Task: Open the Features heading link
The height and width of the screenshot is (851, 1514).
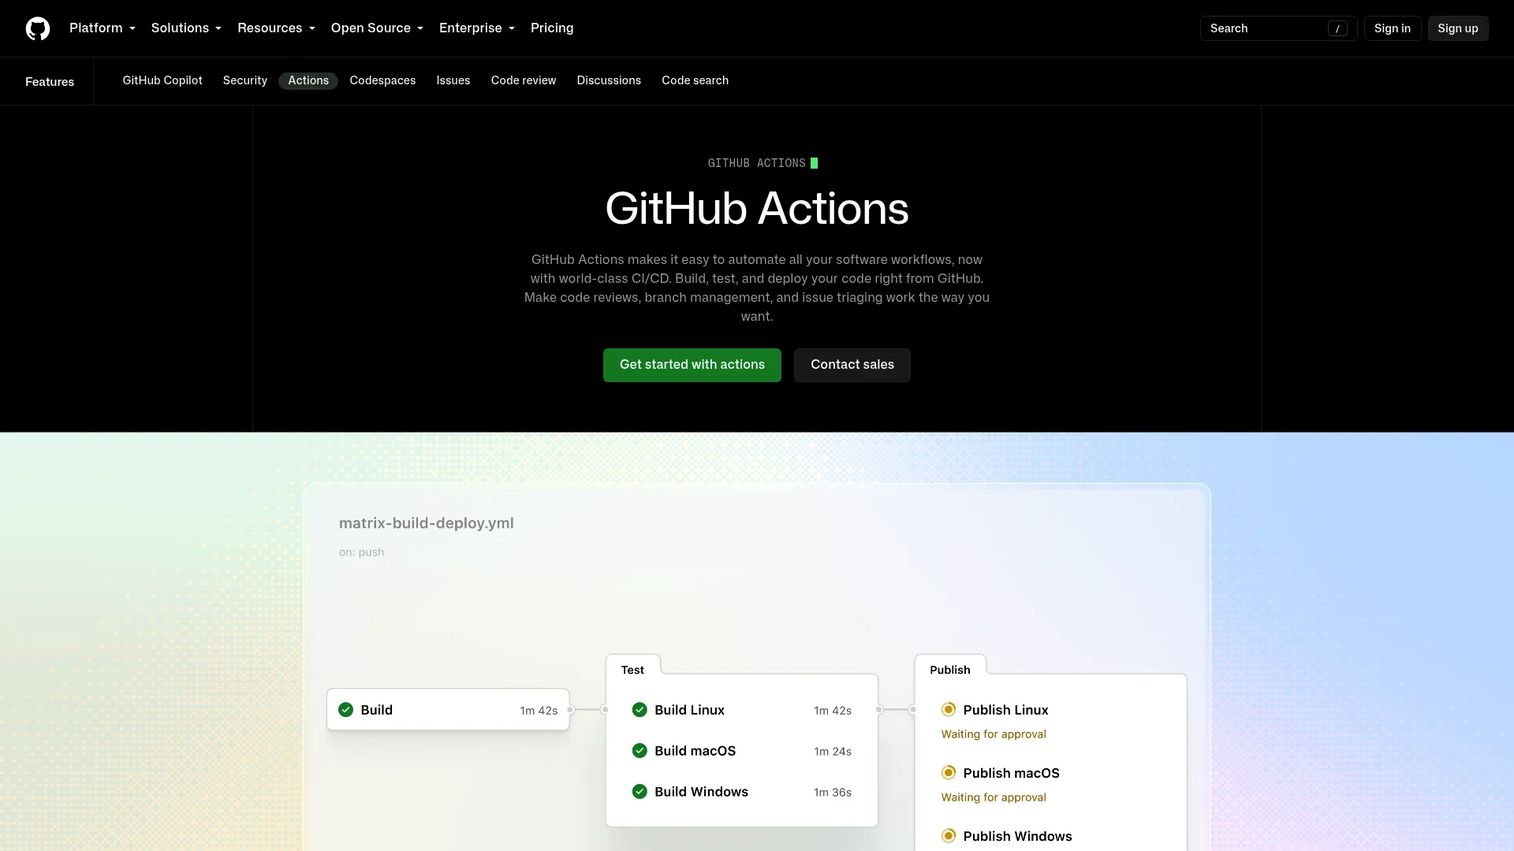Action: 50,82
